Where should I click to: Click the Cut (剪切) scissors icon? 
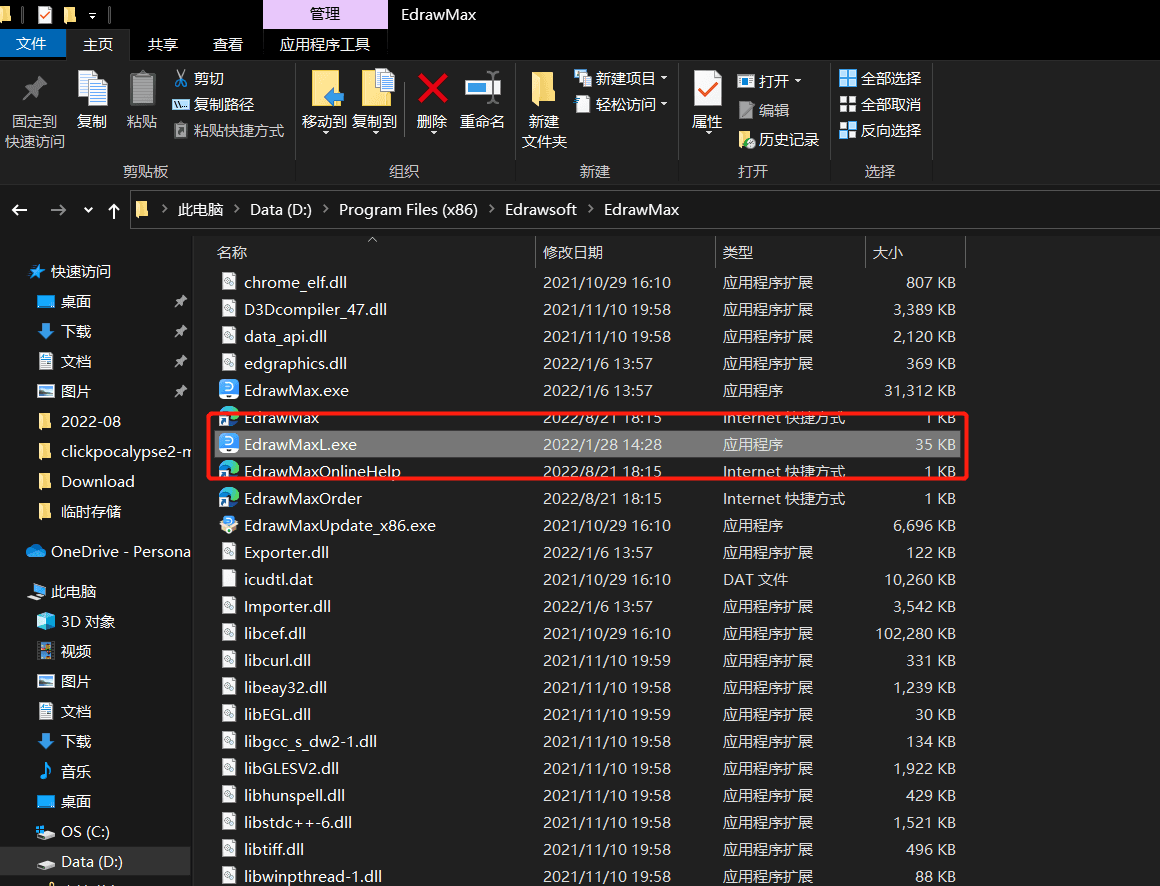click(x=181, y=78)
